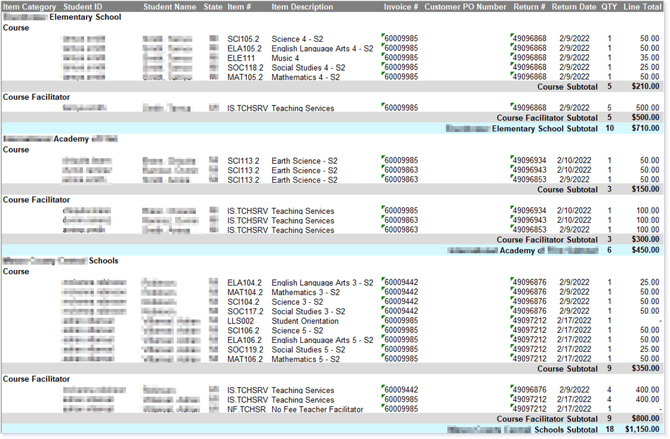This screenshot has height=439, width=670.
Task: Select the Schools Subtotal $1,150.00 cell
Action: pyautogui.click(x=642, y=429)
